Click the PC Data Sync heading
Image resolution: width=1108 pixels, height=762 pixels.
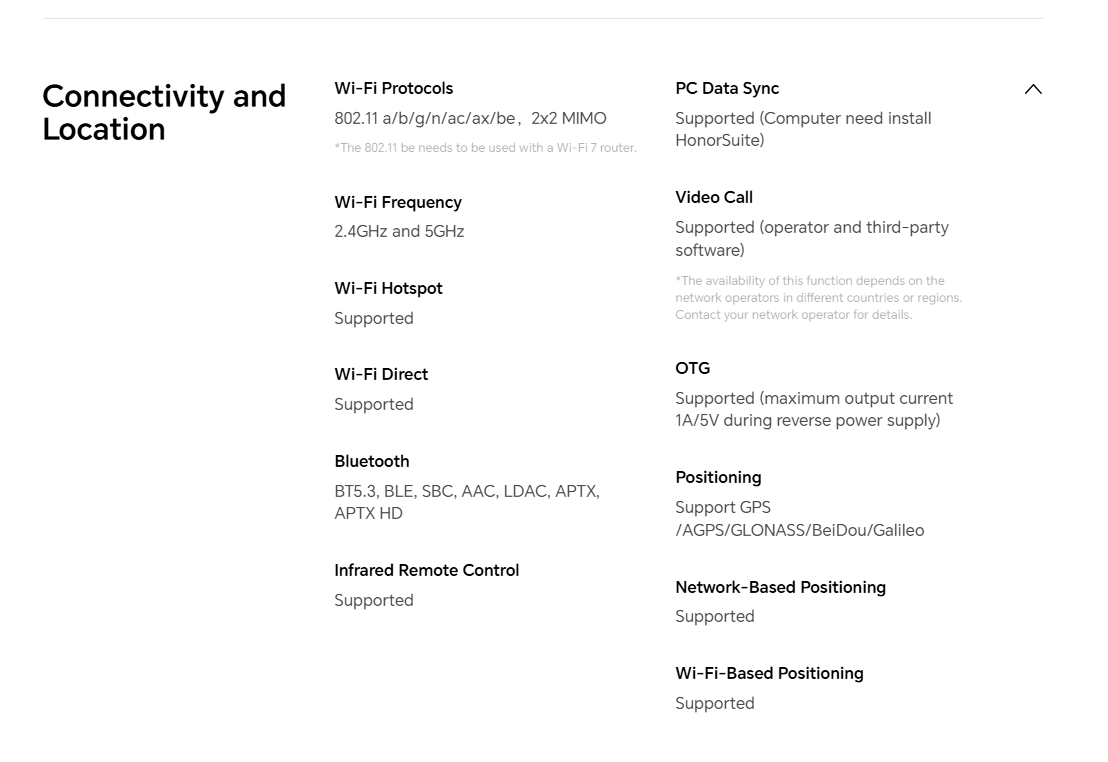(x=727, y=88)
